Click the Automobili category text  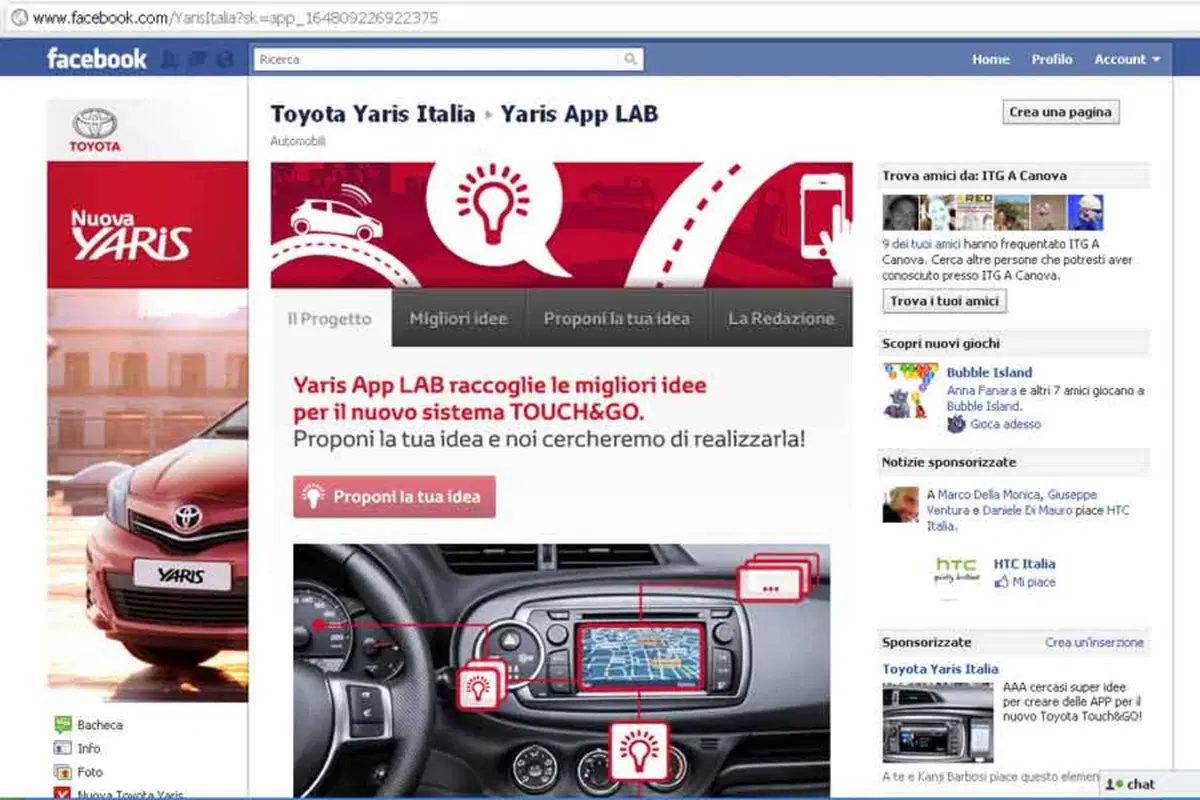[x=298, y=142]
